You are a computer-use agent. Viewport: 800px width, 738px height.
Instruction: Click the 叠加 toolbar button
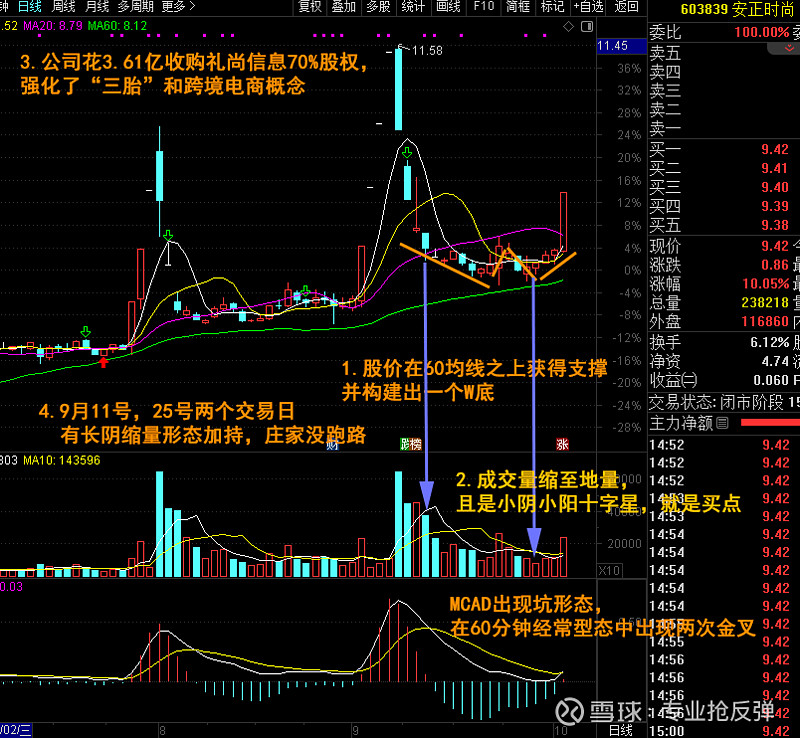[344, 7]
